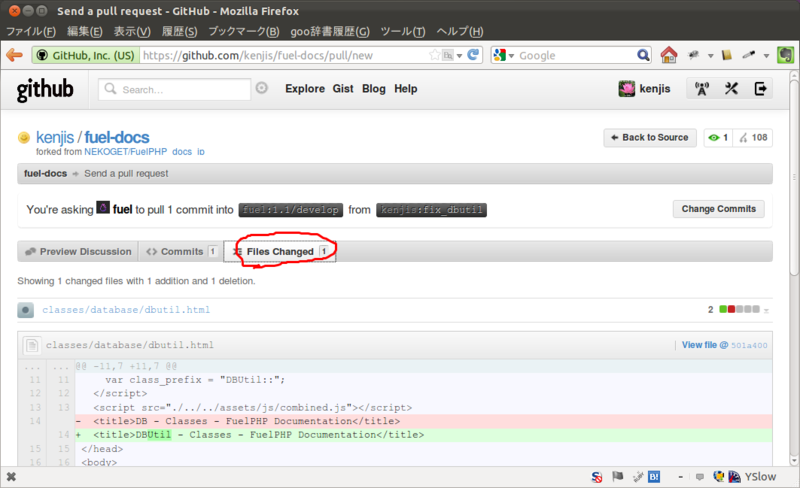Click the Hatena B! status bar icon
Screen dimensions: 800x488
click(654, 477)
